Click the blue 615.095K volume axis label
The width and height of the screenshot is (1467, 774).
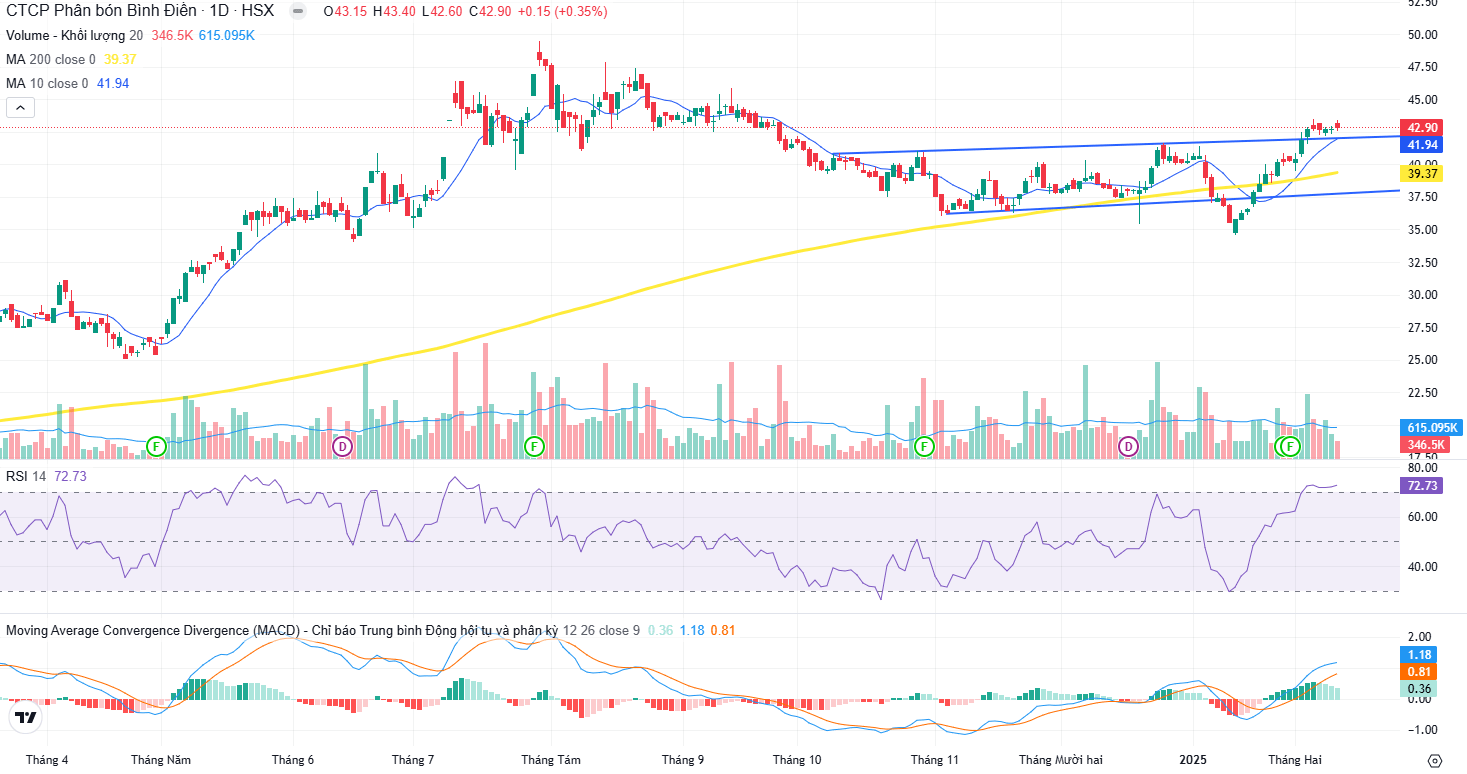(x=1431, y=427)
